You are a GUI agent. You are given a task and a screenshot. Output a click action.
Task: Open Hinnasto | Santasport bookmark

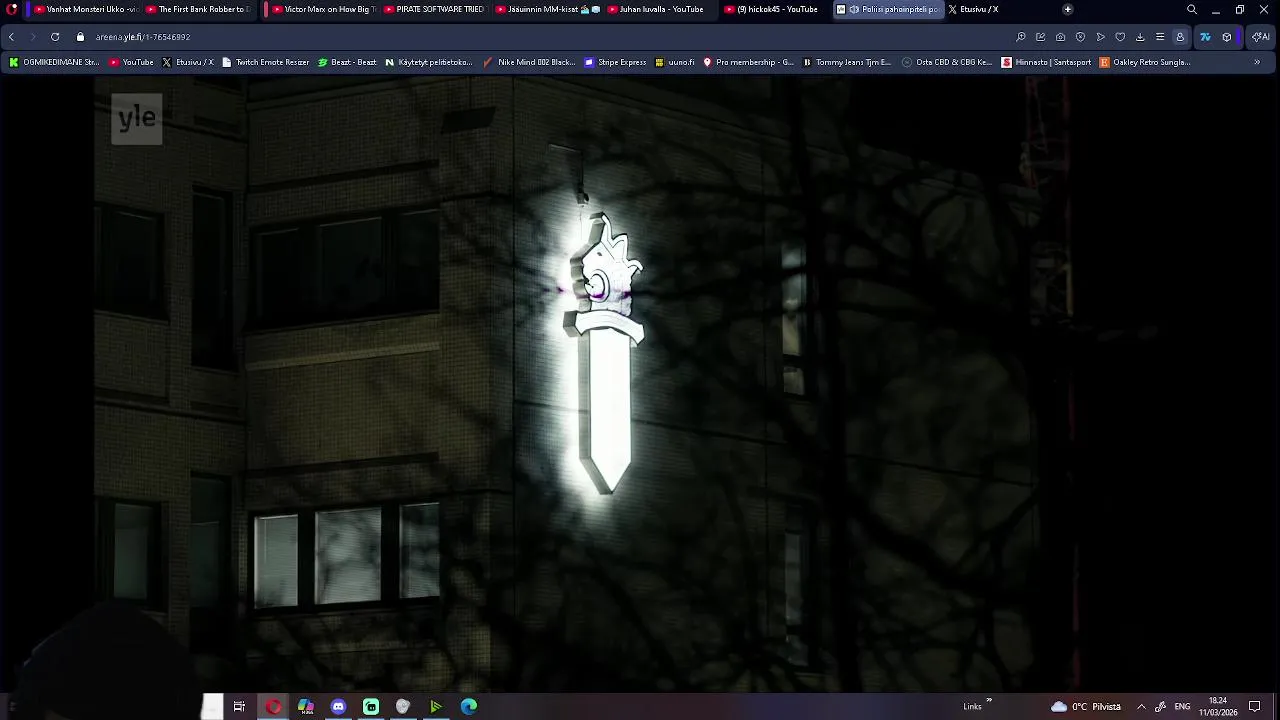[1046, 62]
